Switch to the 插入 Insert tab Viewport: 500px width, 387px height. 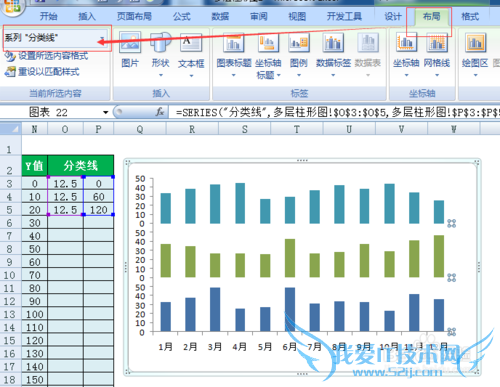coord(87,16)
